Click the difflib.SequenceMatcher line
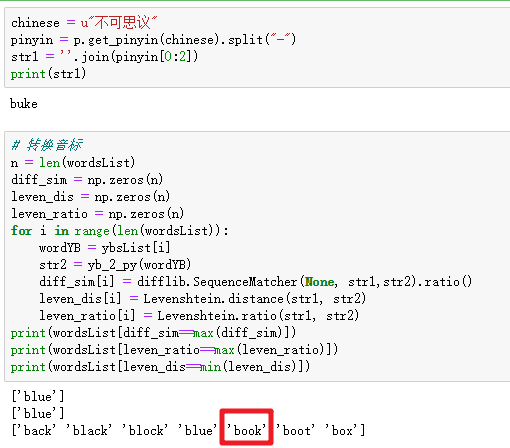The height and width of the screenshot is (448, 510). pyautogui.click(x=256, y=282)
